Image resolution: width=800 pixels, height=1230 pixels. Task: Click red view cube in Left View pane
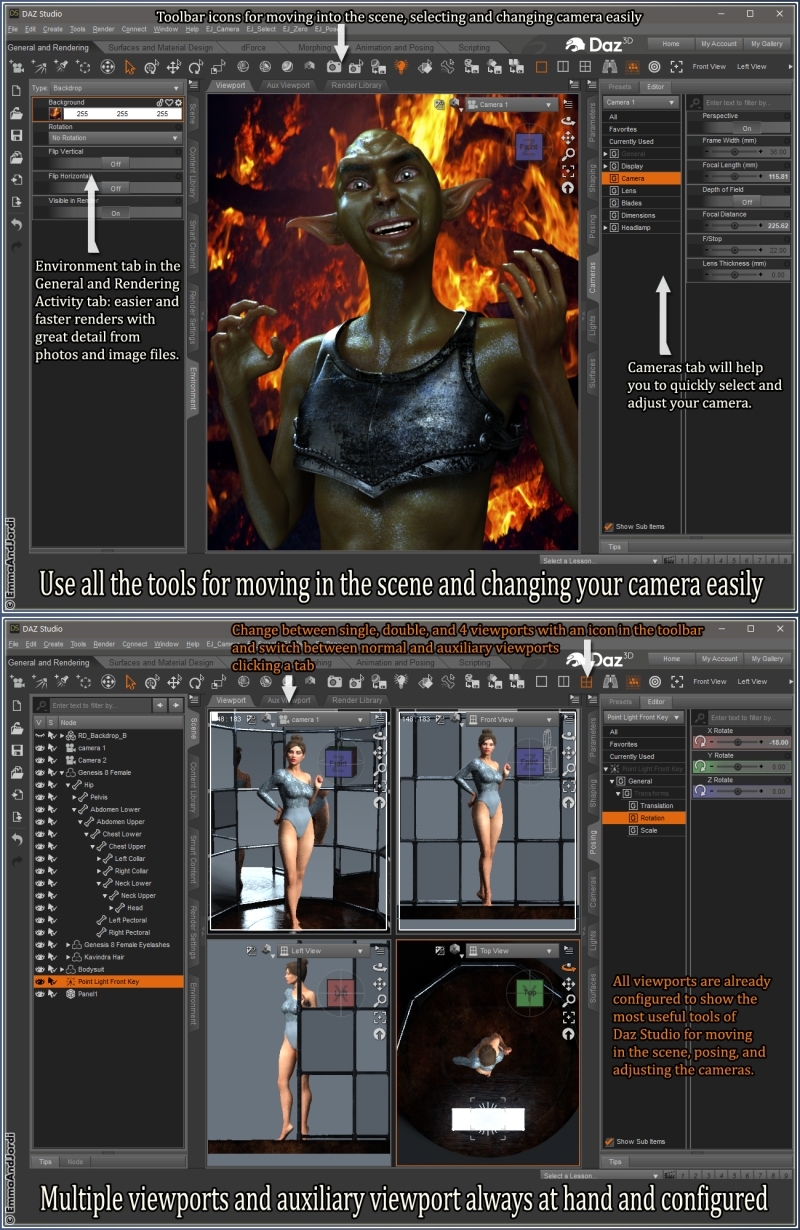point(340,993)
